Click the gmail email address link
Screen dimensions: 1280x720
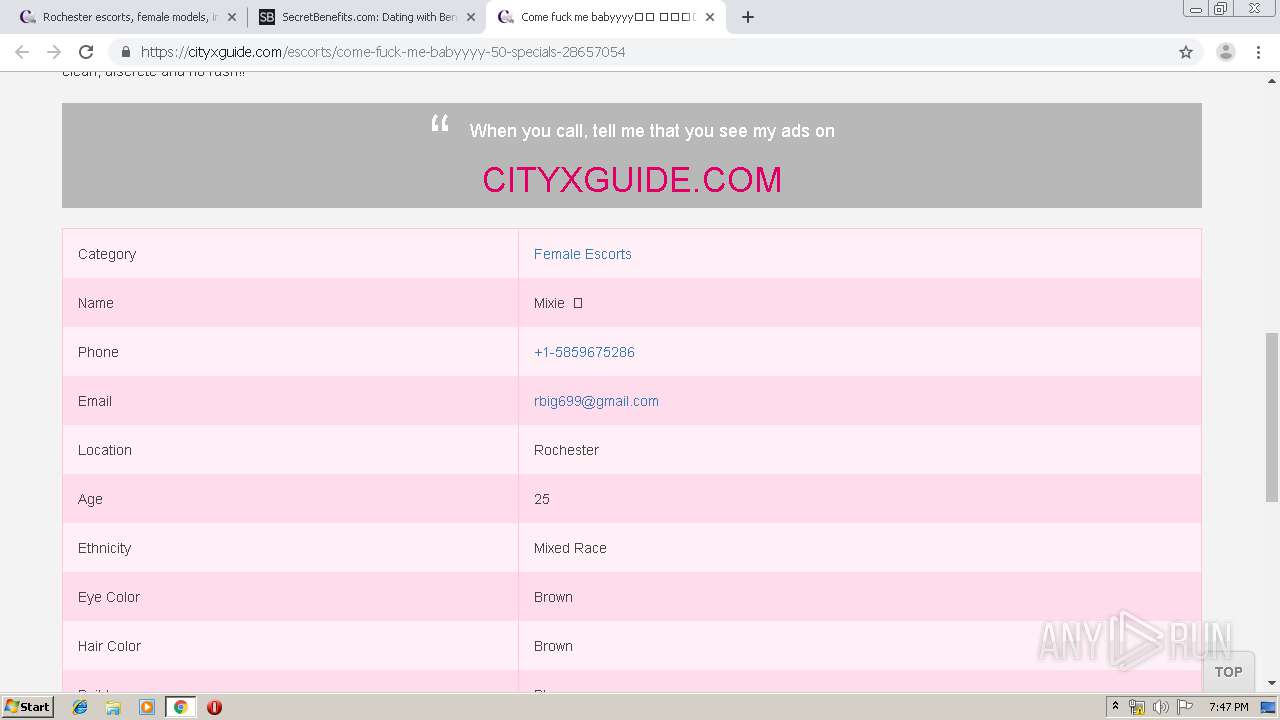(596, 401)
